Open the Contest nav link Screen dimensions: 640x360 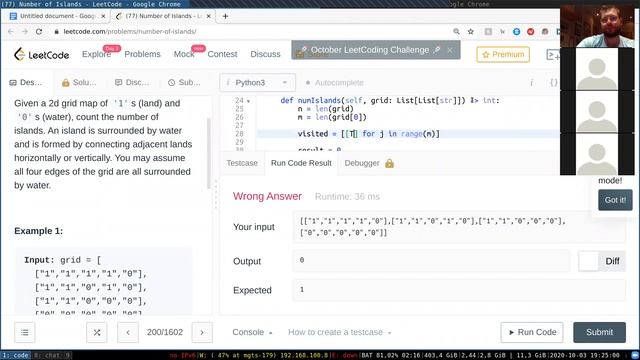tap(222, 54)
